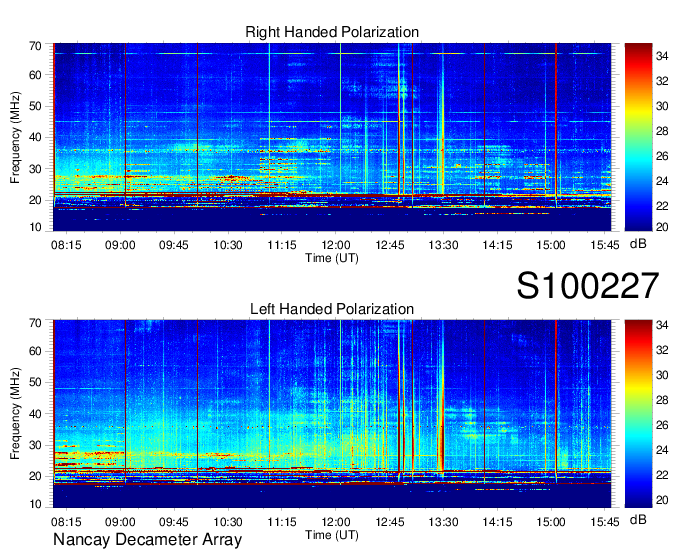
Task: Click the Right Handed plot's dB color bar
Action: (x=638, y=137)
